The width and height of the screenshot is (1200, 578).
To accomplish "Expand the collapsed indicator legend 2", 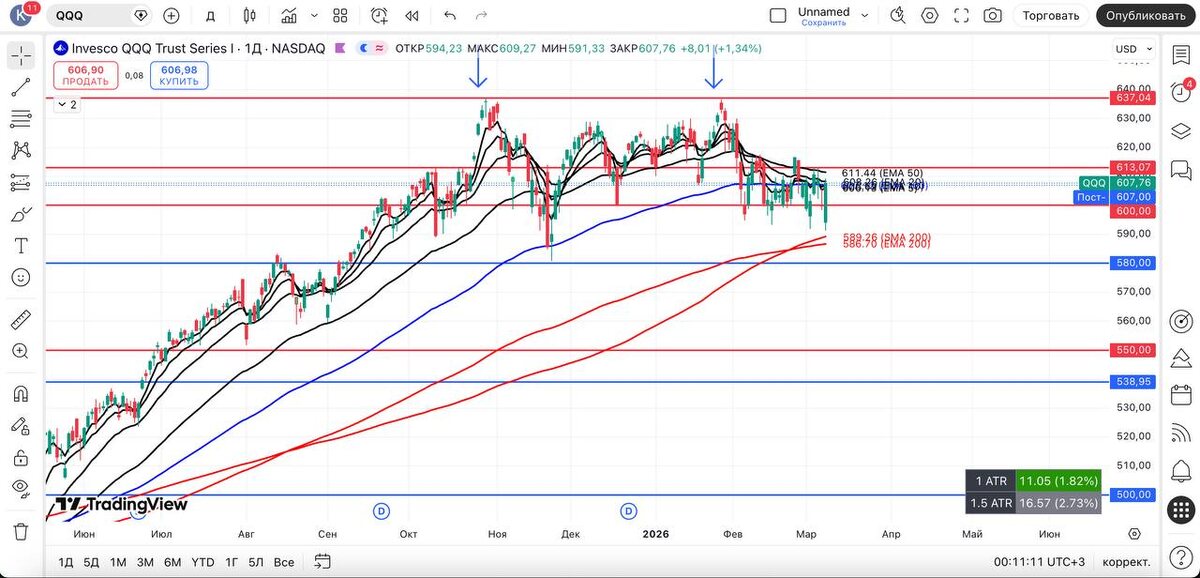I will tap(66, 104).
